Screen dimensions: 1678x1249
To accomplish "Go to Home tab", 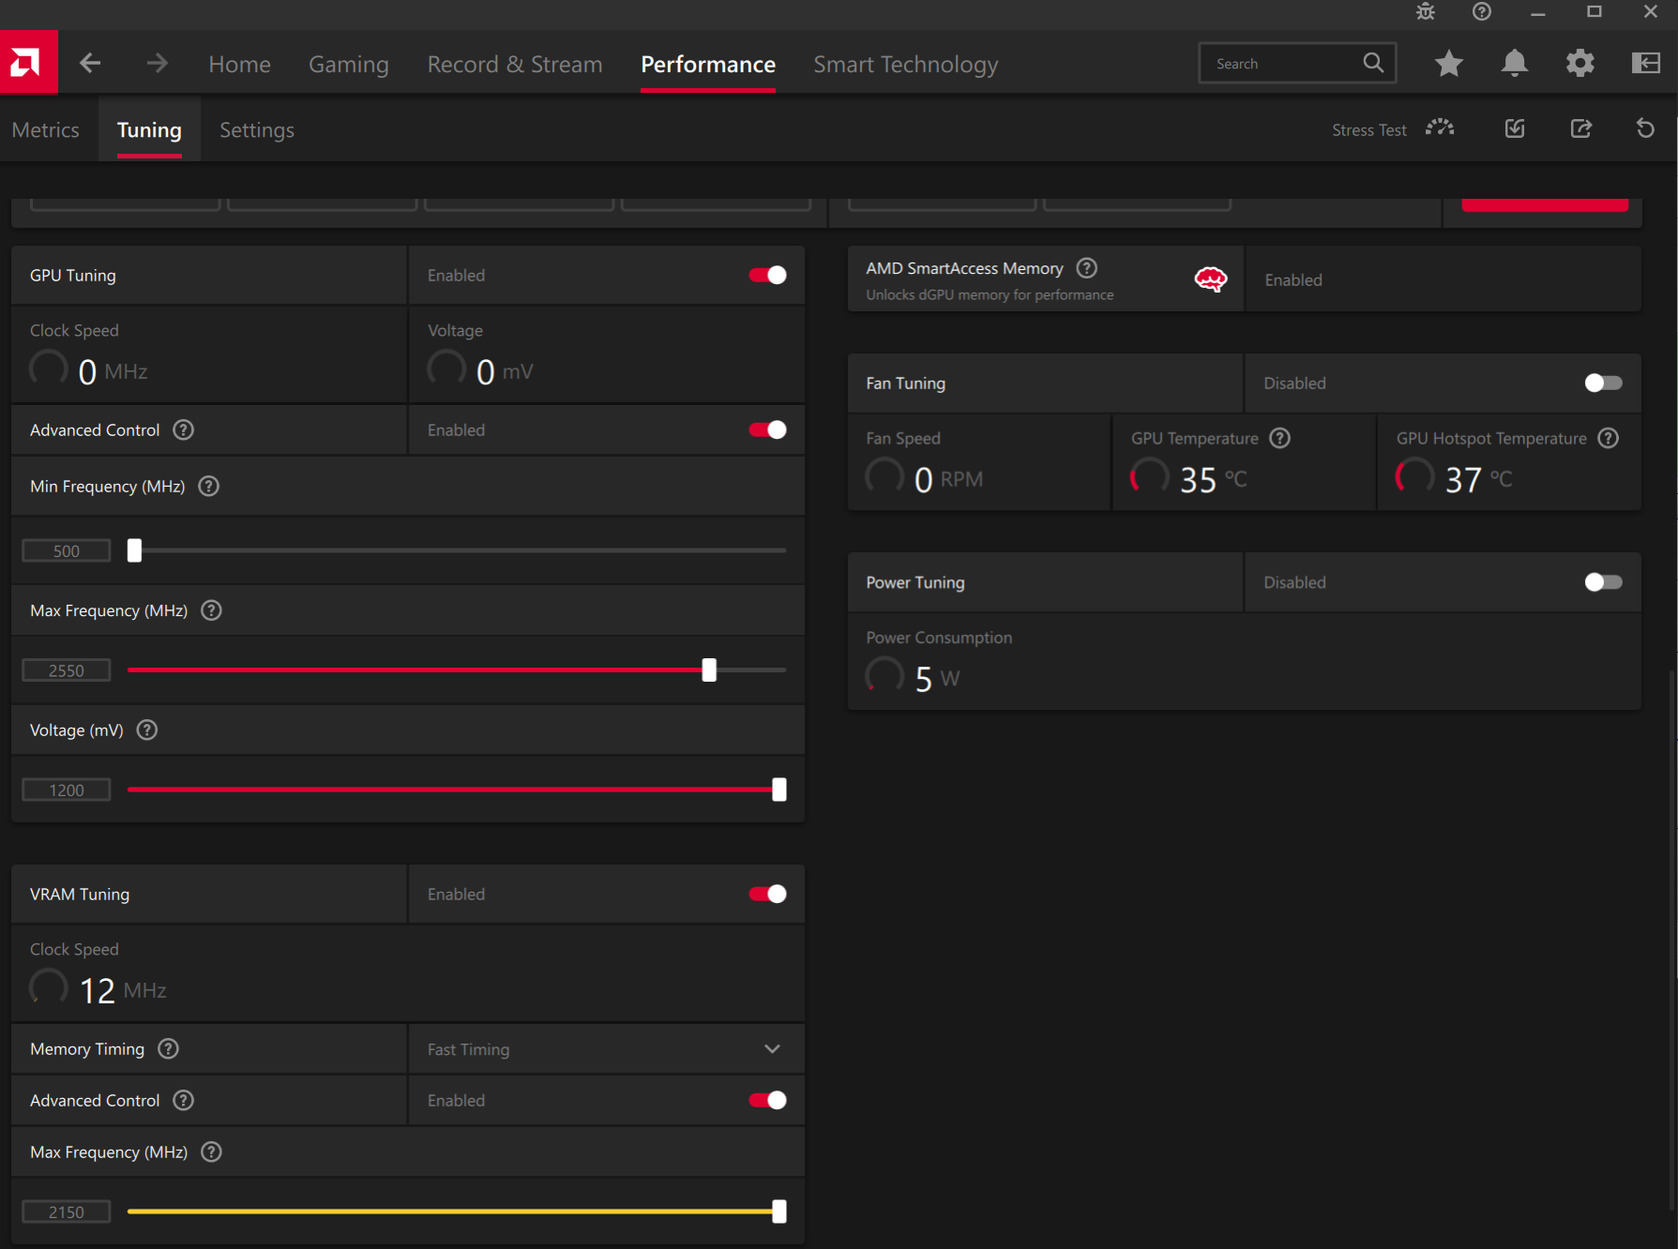I will pyautogui.click(x=239, y=64).
